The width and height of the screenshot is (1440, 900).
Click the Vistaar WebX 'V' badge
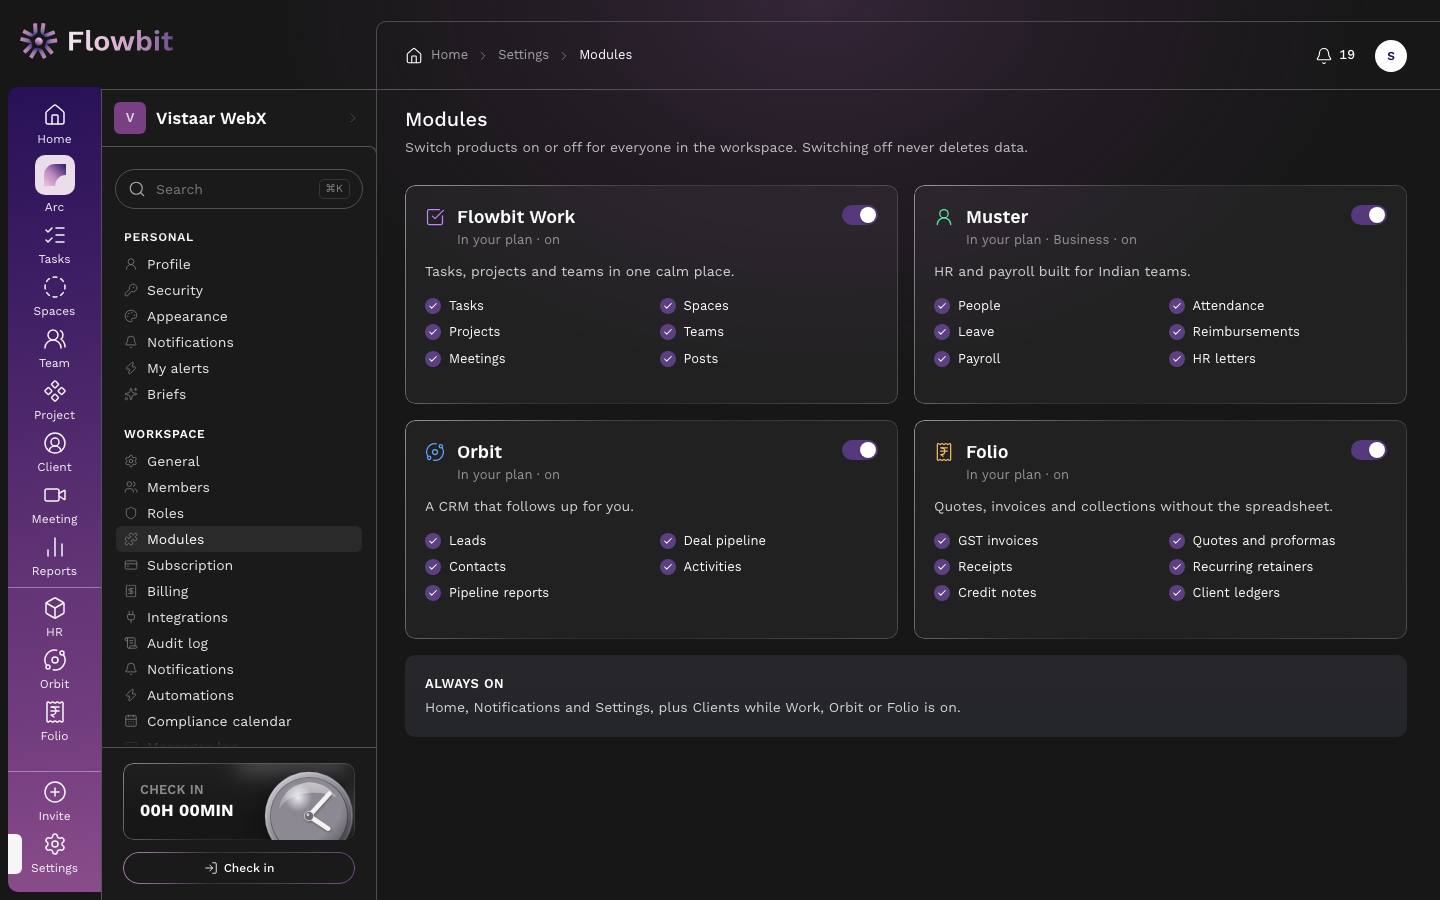pos(130,118)
